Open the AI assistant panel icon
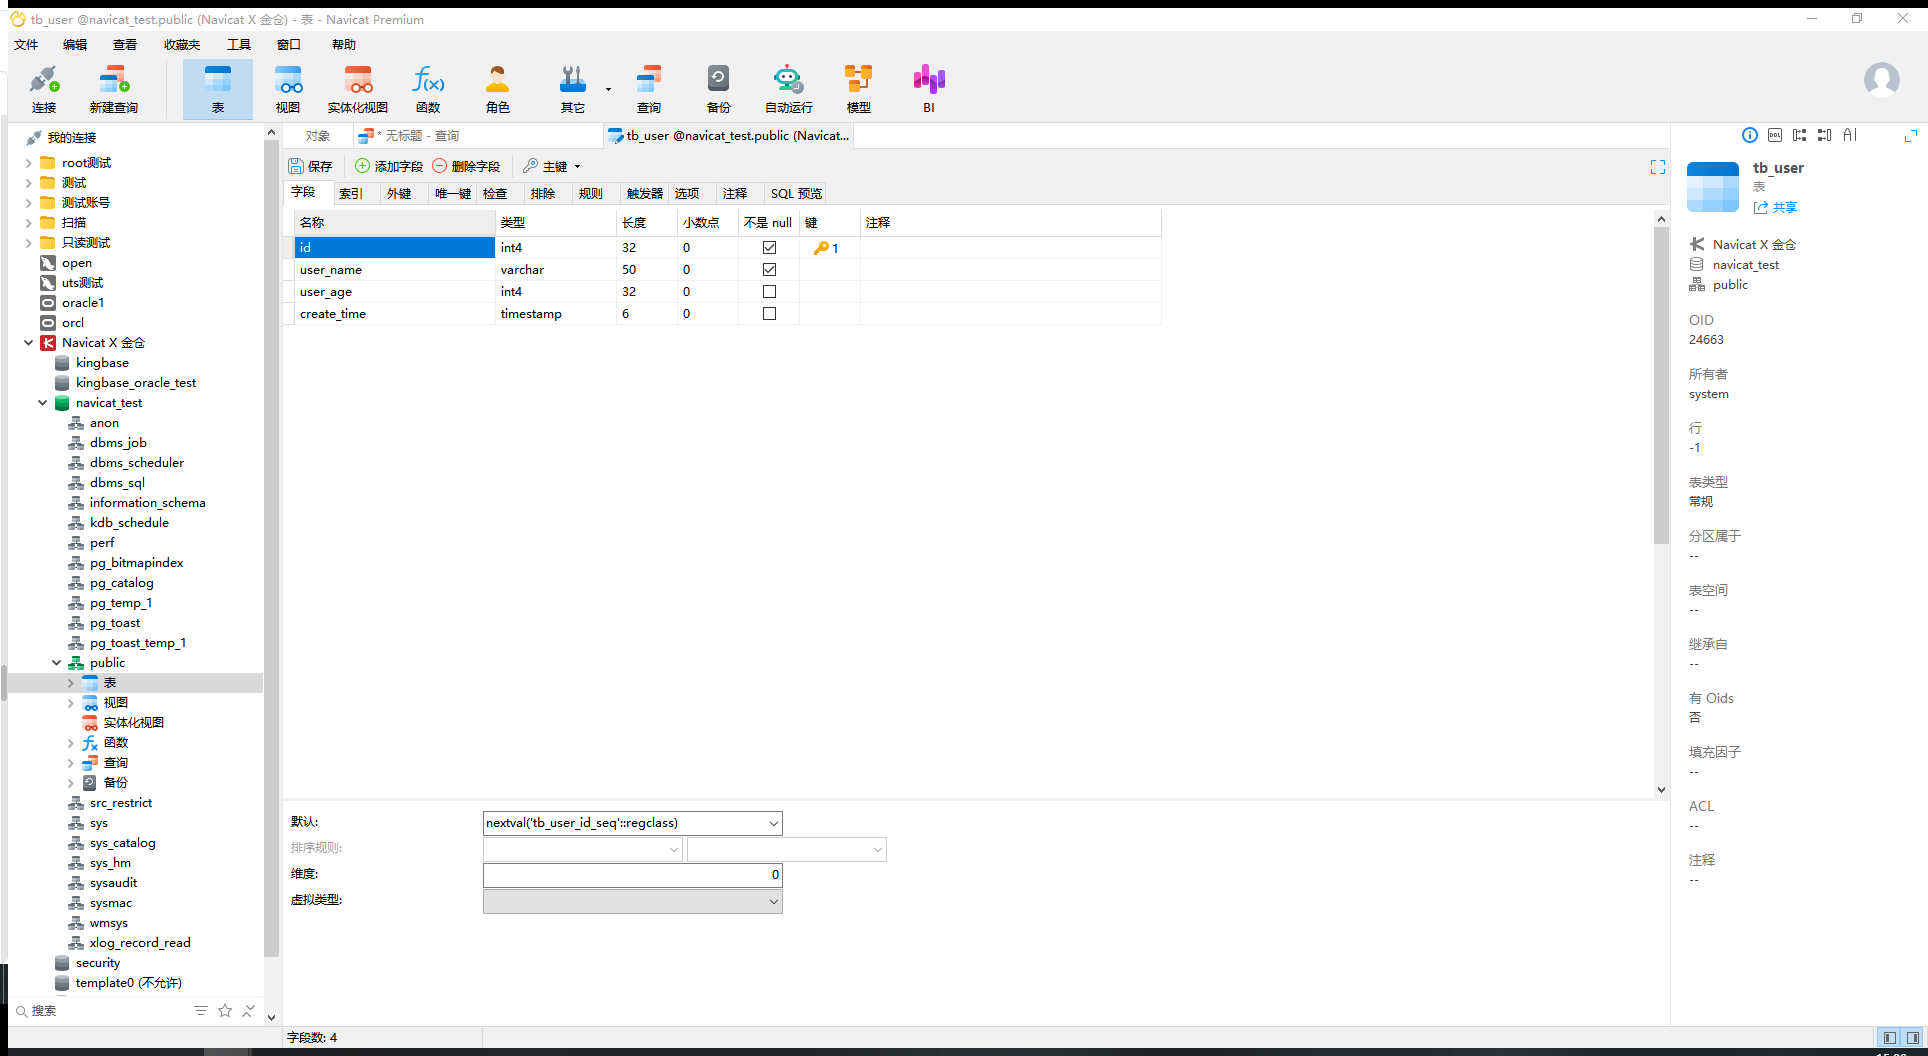Screen dimensions: 1928x1056 coord(1850,136)
